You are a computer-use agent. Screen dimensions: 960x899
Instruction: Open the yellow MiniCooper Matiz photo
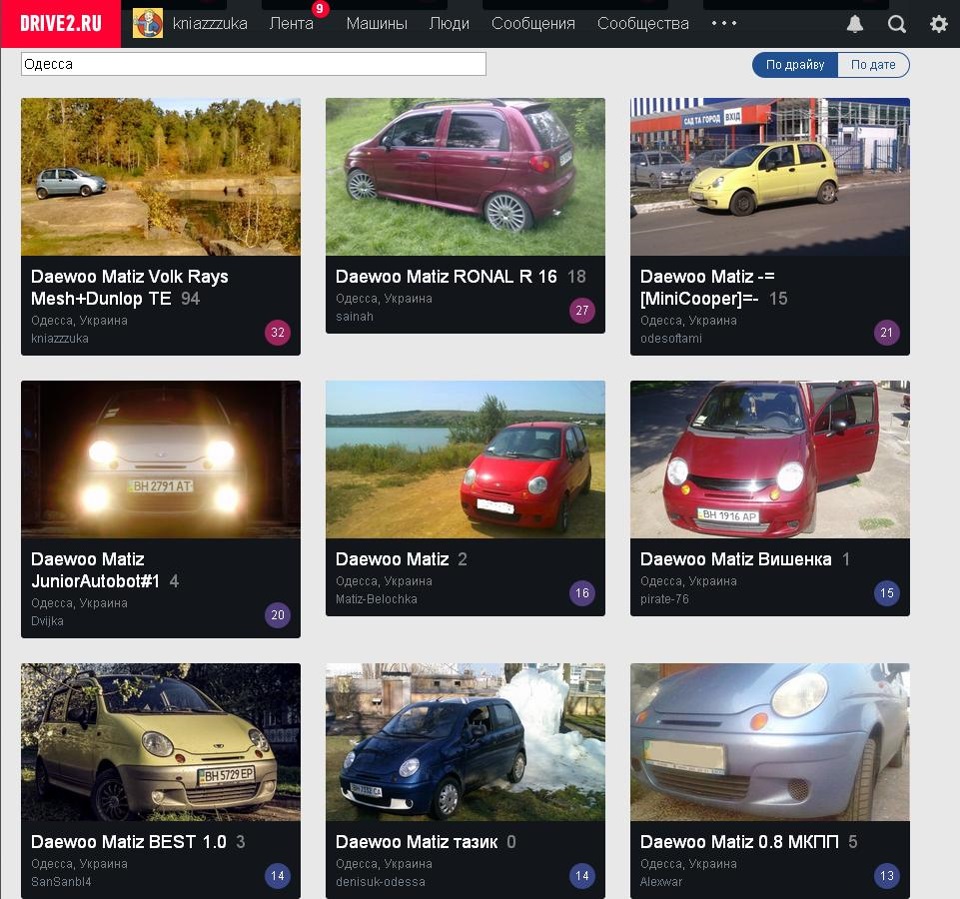click(x=770, y=177)
